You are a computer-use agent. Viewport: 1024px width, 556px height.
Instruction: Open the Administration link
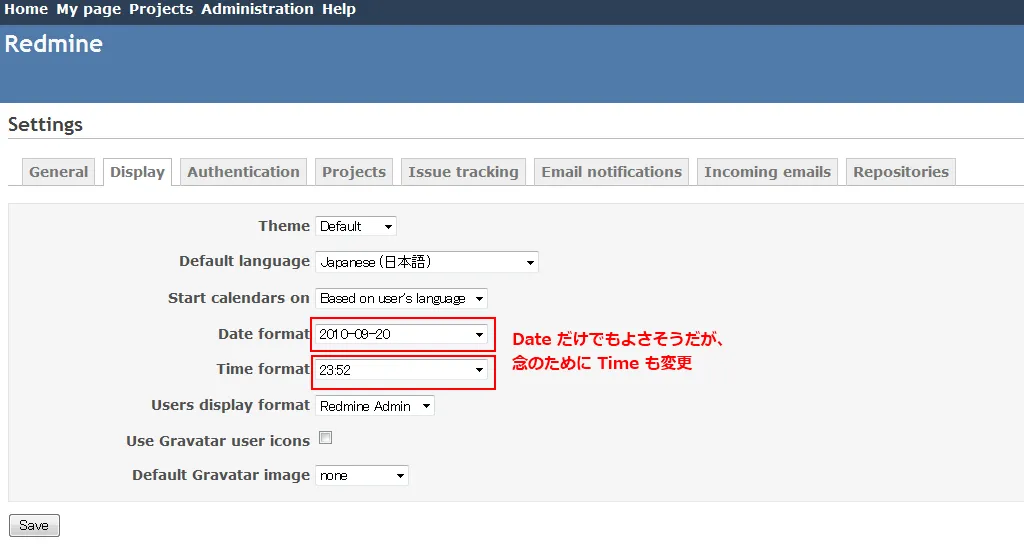257,9
